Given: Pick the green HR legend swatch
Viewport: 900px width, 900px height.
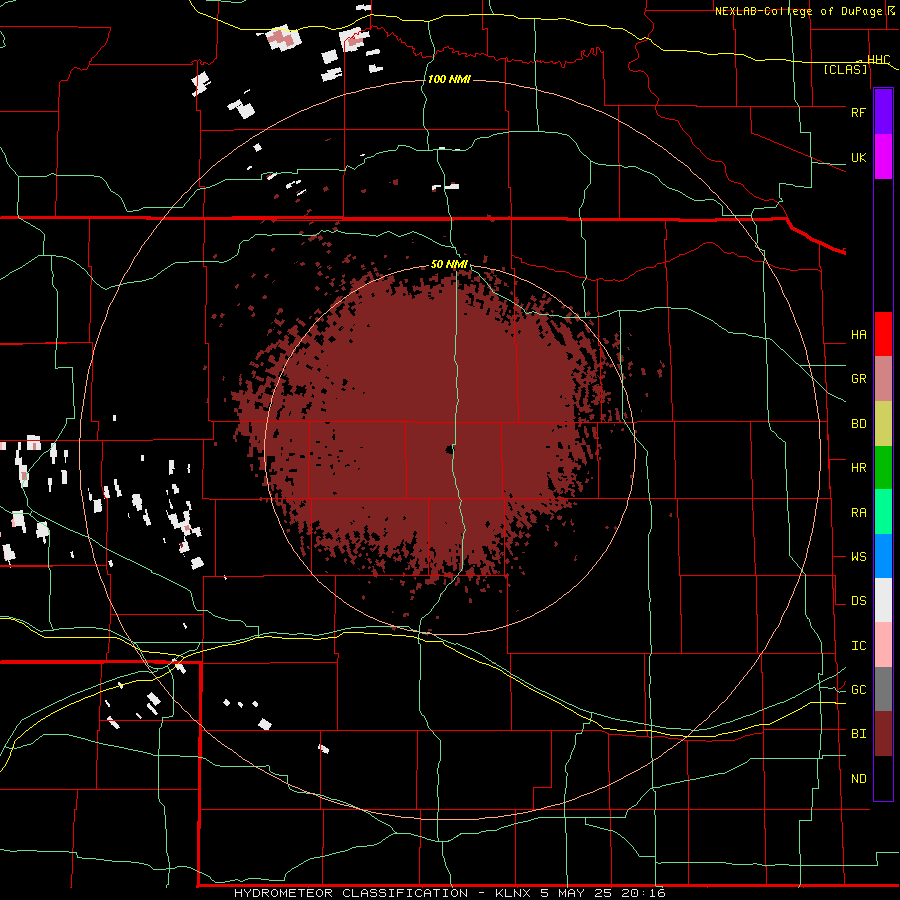Looking at the screenshot, I should point(883,468).
